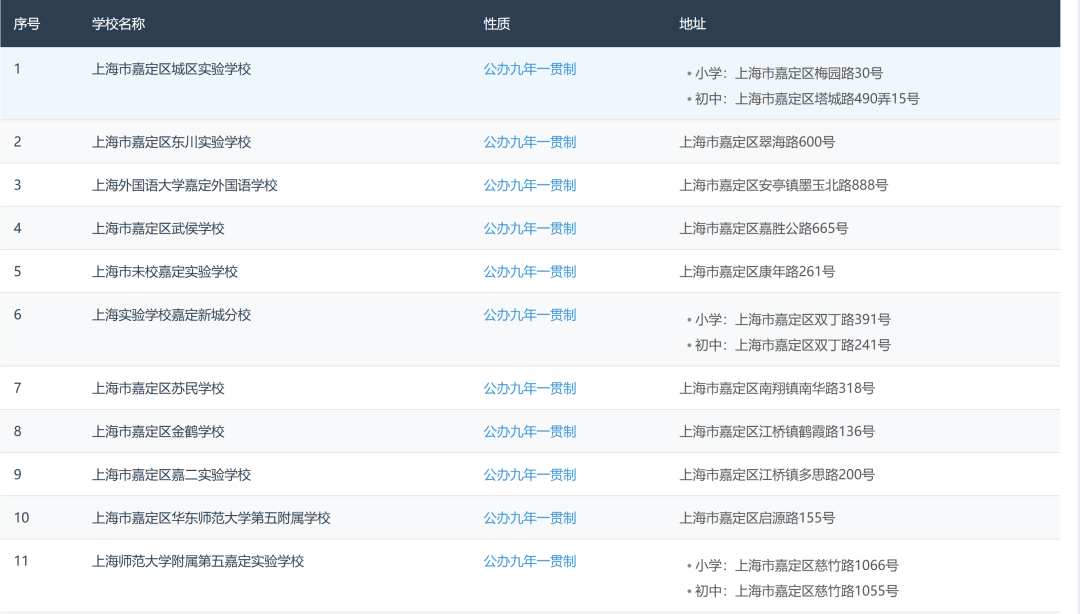Screen dimensions: 1080x614
Task: Click address 康年路261号
Action: click(757, 272)
